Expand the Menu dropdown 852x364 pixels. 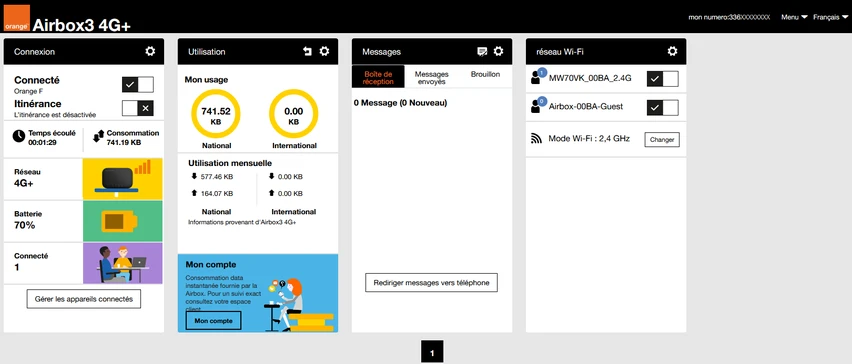pyautogui.click(x=794, y=17)
